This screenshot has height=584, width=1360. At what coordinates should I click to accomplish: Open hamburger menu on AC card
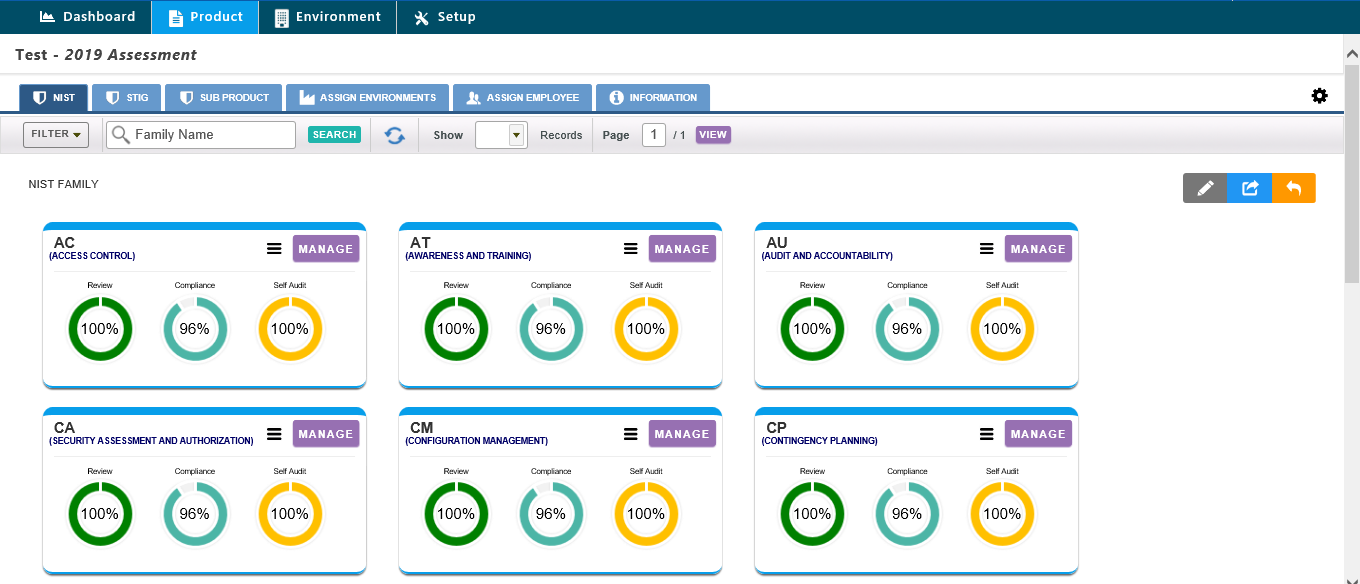tap(274, 249)
